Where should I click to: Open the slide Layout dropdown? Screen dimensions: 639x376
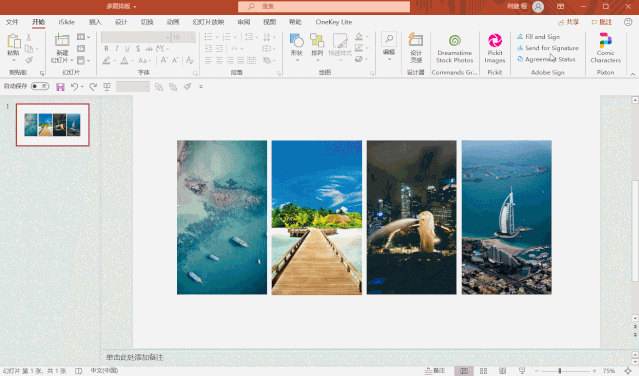pyautogui.click(x=84, y=37)
